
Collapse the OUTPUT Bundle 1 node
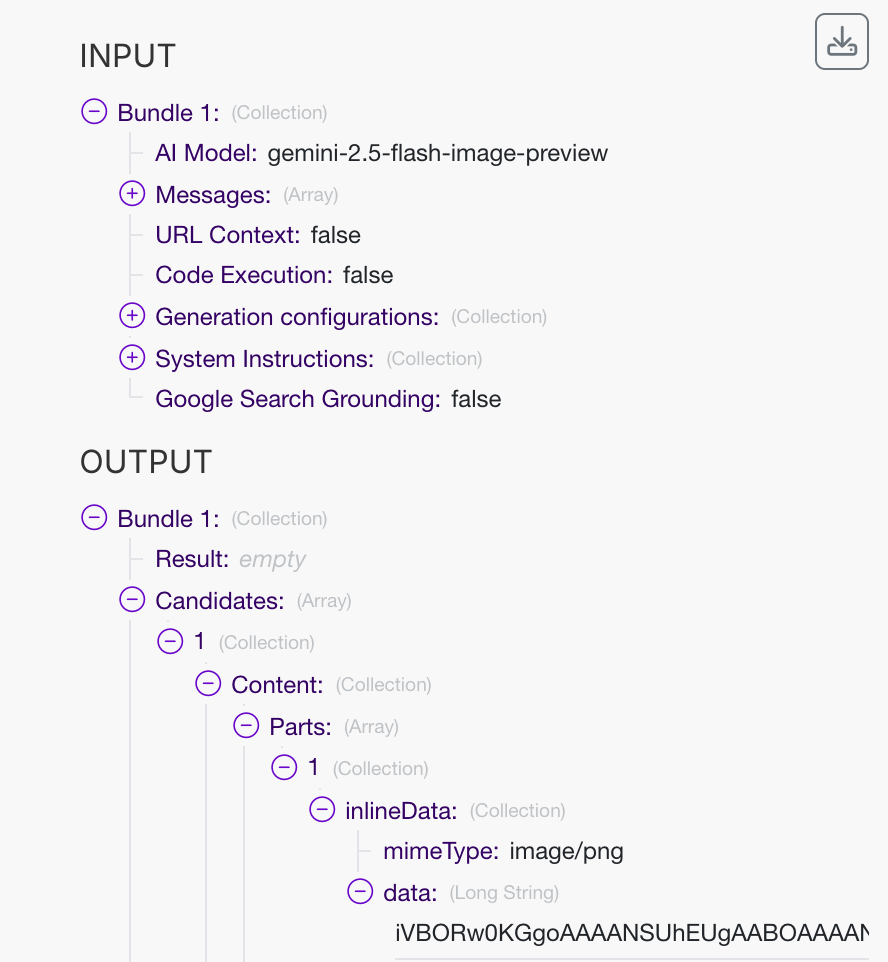pos(94,518)
